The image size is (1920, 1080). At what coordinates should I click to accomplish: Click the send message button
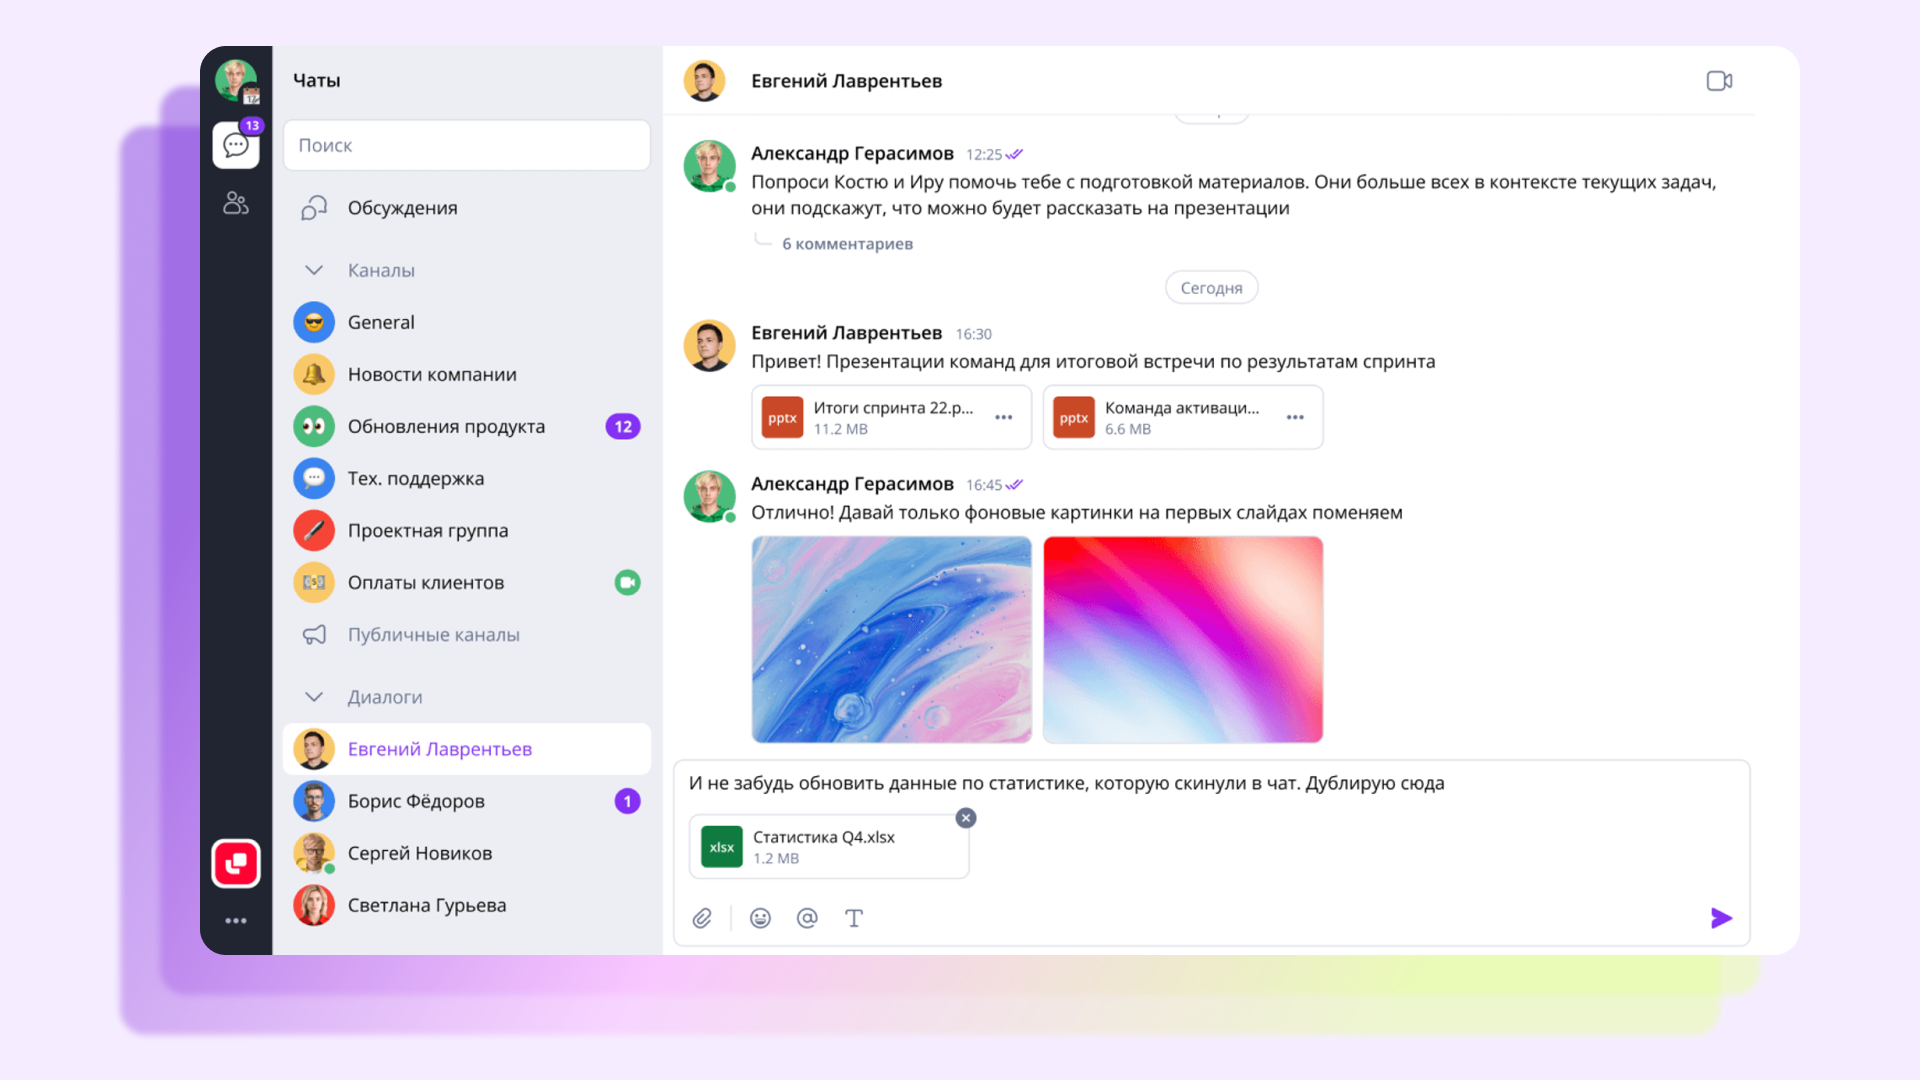[x=1718, y=918]
